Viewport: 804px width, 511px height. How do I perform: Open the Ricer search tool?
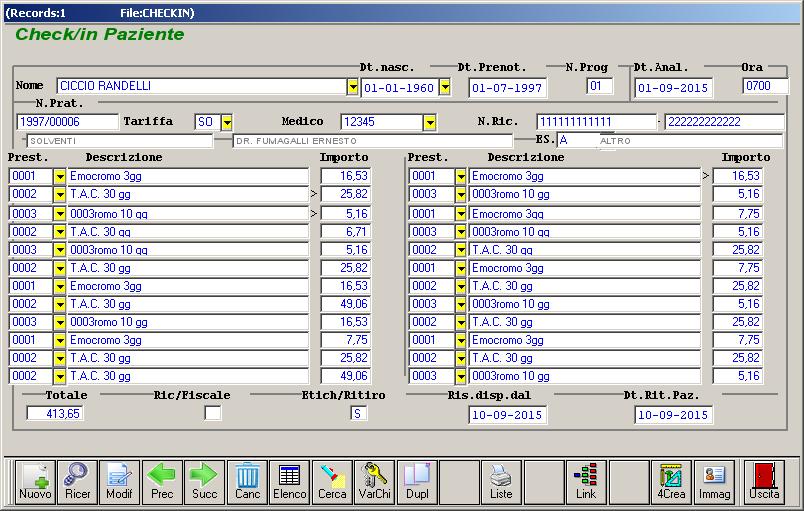(77, 482)
